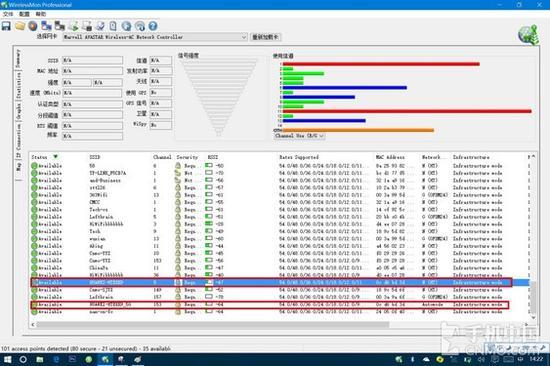The height and width of the screenshot is (366, 550).
Task: Open the yellow folder toolbar icon
Action: 20,26
